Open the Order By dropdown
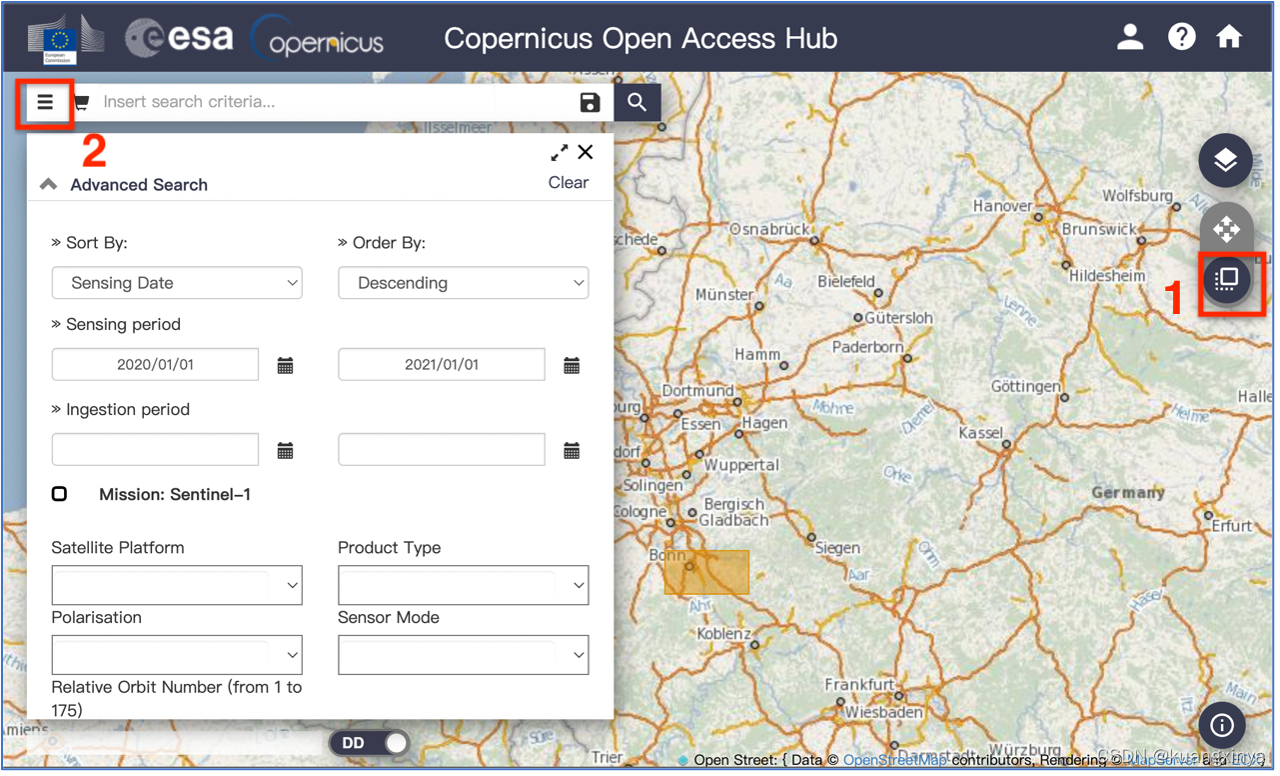Image resolution: width=1280 pixels, height=776 pixels. click(463, 283)
